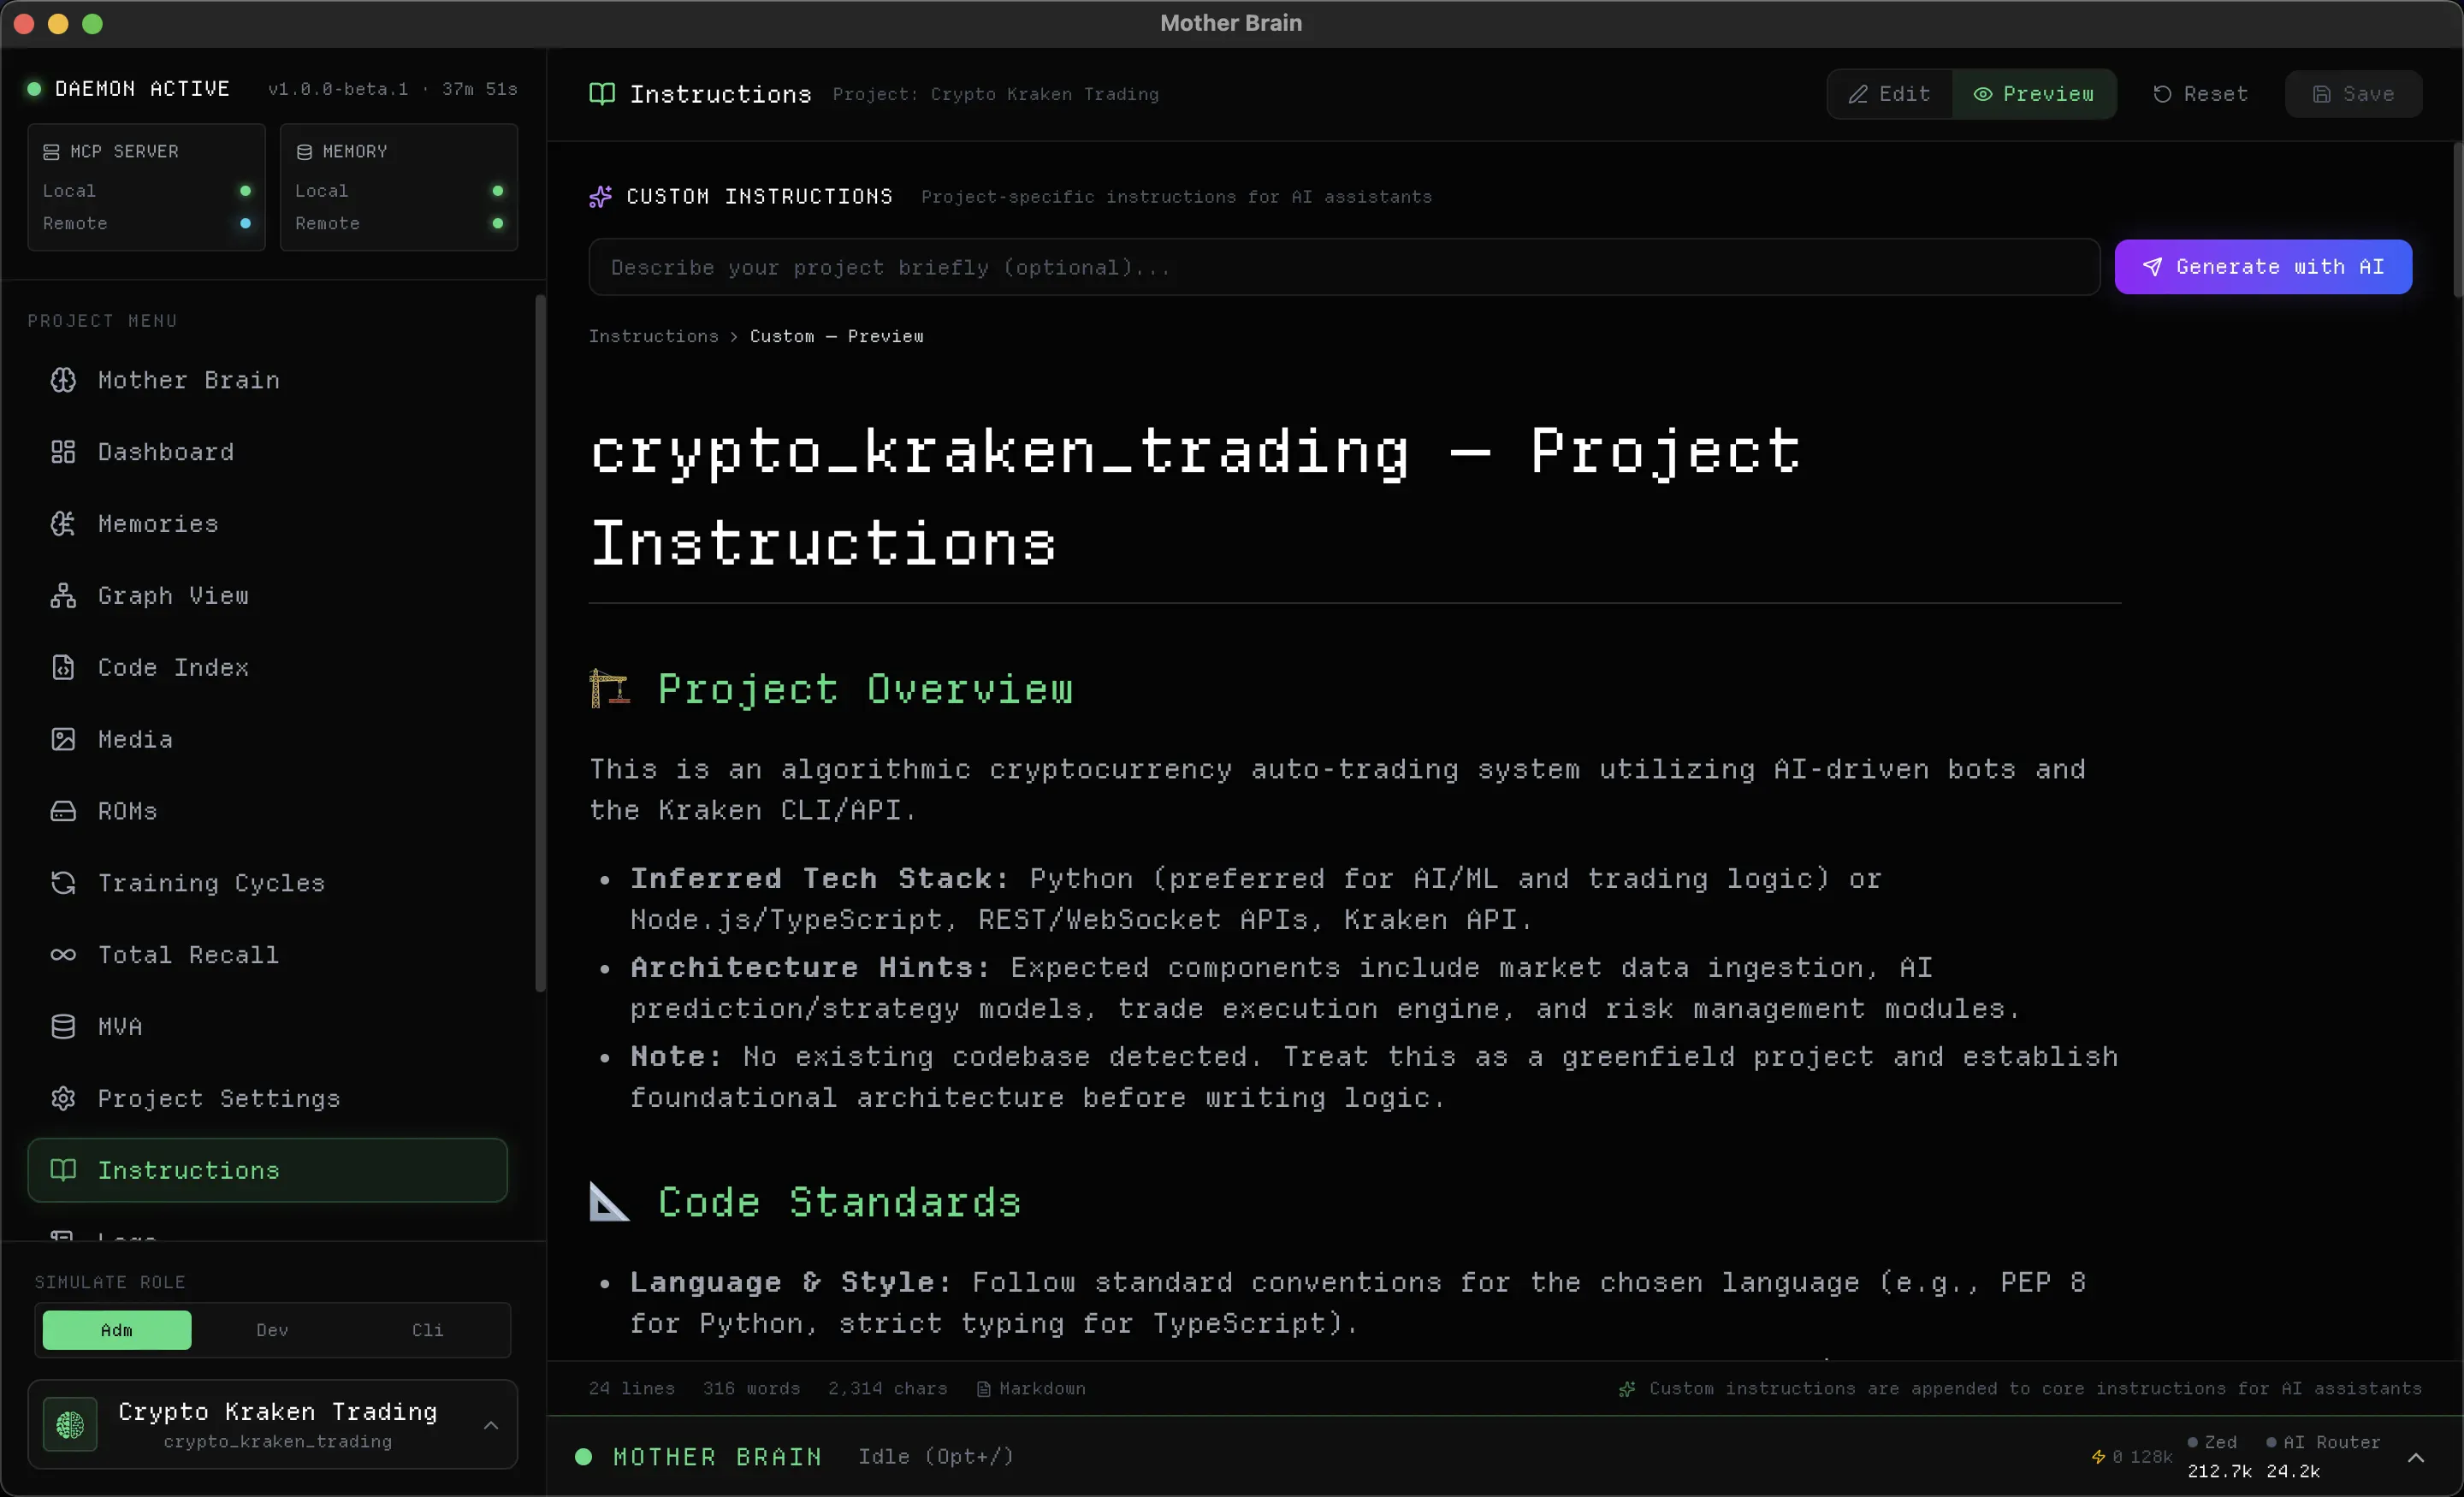
Task: Click the "v1.0.0-beta.1" version text
Action: point(338,89)
